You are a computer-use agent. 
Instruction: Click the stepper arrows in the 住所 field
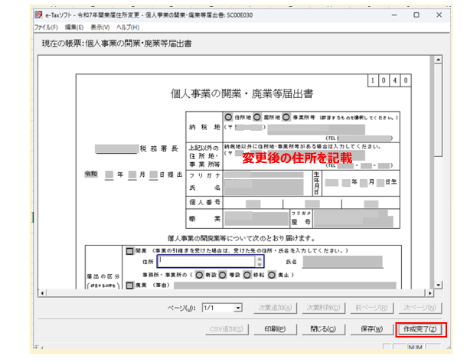point(260,261)
